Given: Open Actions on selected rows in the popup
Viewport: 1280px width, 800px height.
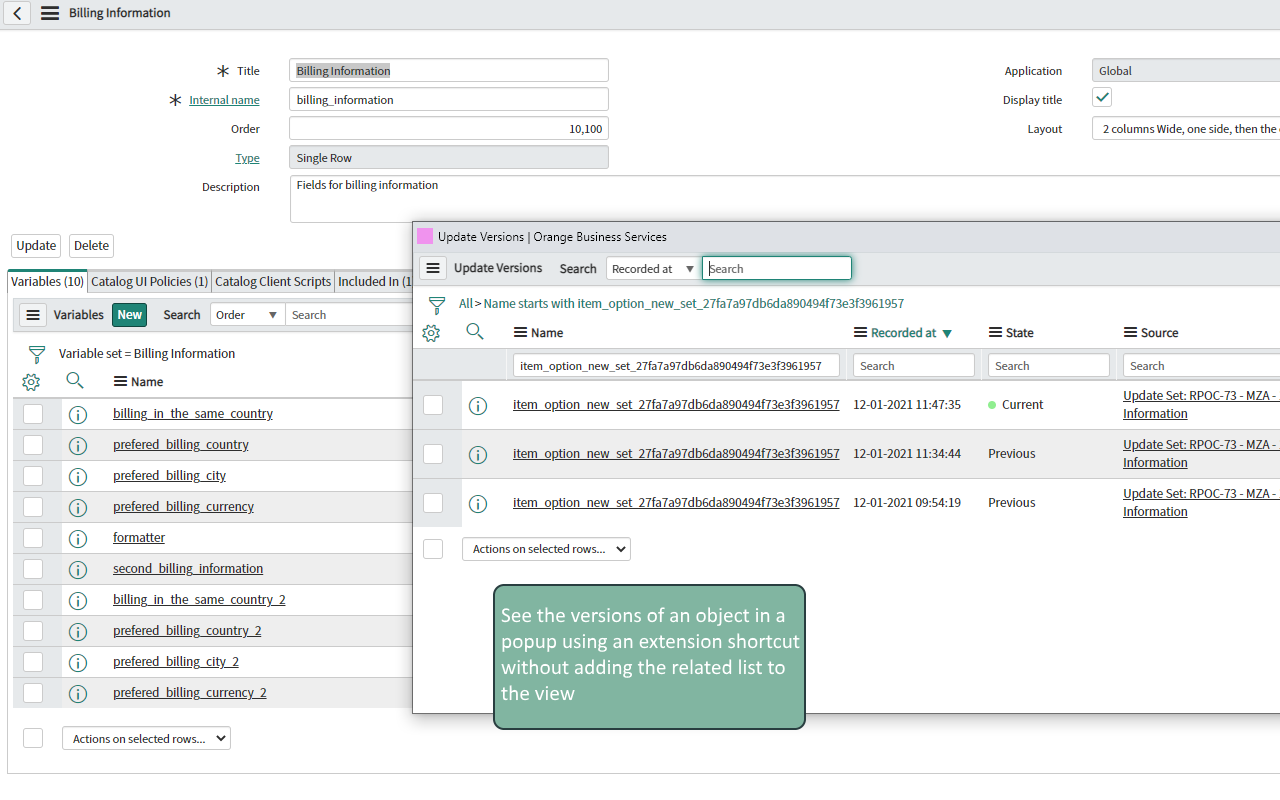Looking at the screenshot, I should pyautogui.click(x=546, y=549).
